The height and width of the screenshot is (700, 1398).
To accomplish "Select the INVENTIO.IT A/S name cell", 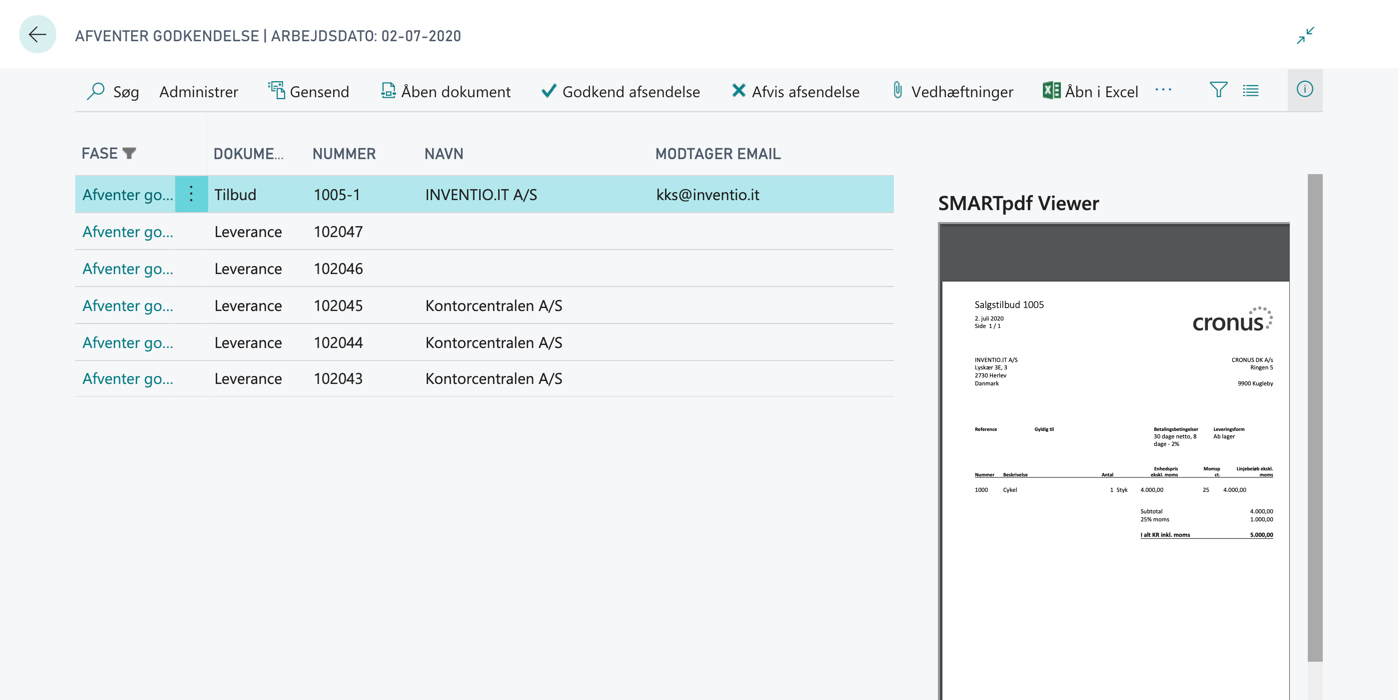I will coord(481,194).
